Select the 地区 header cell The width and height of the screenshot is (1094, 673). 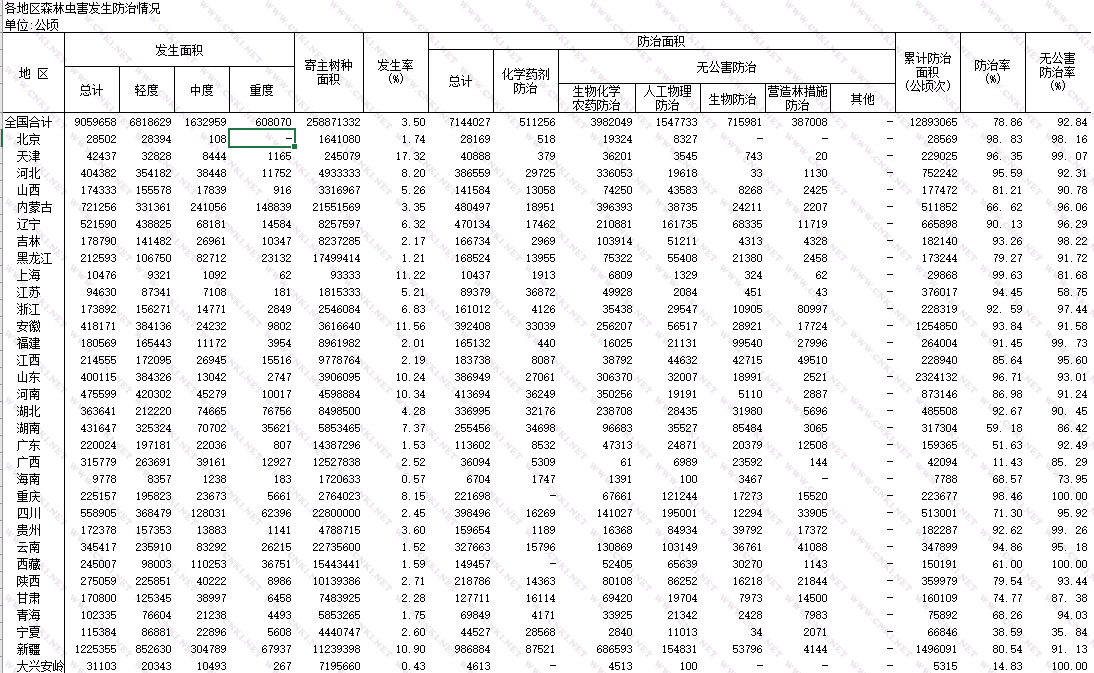33,73
